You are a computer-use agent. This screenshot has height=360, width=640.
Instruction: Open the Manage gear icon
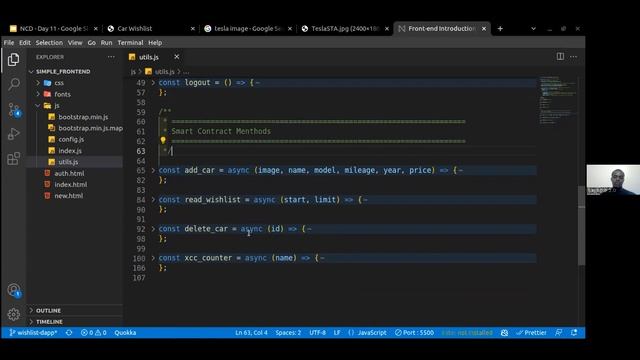(13, 314)
